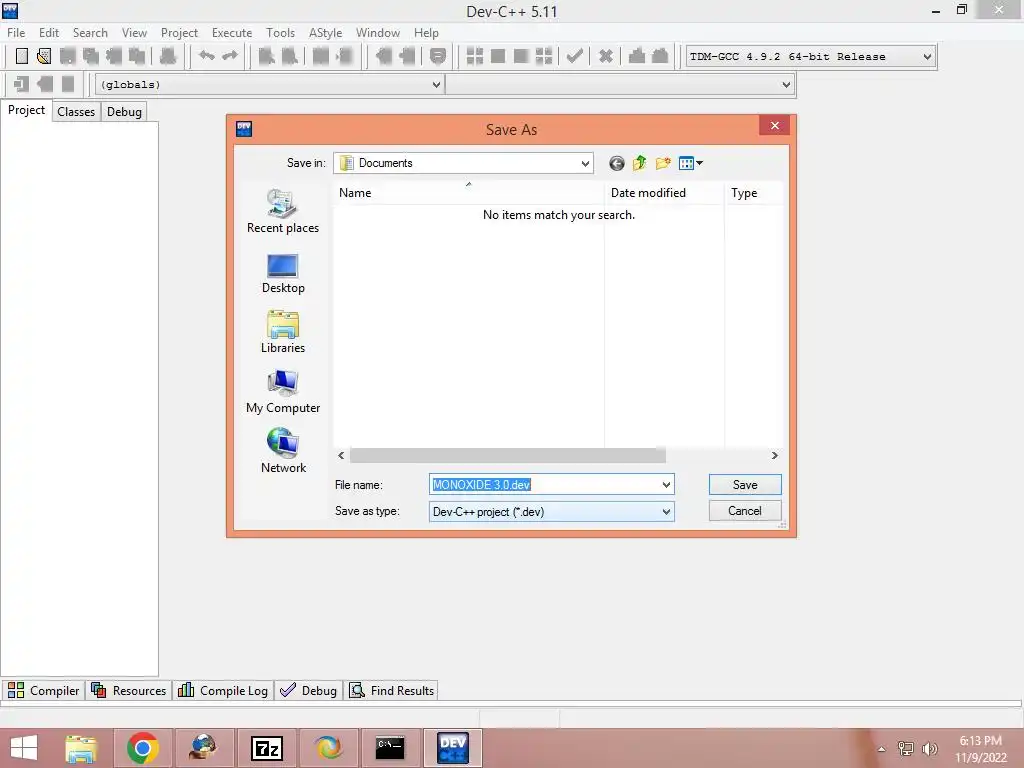
Task: Go back using the dialog's back arrow icon
Action: click(x=616, y=163)
